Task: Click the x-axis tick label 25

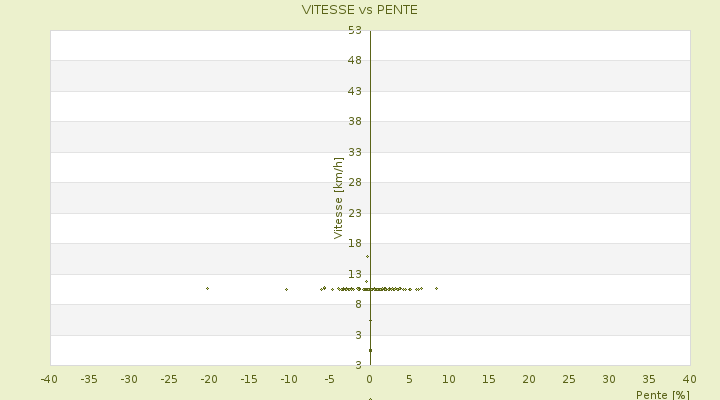Action: point(569,379)
